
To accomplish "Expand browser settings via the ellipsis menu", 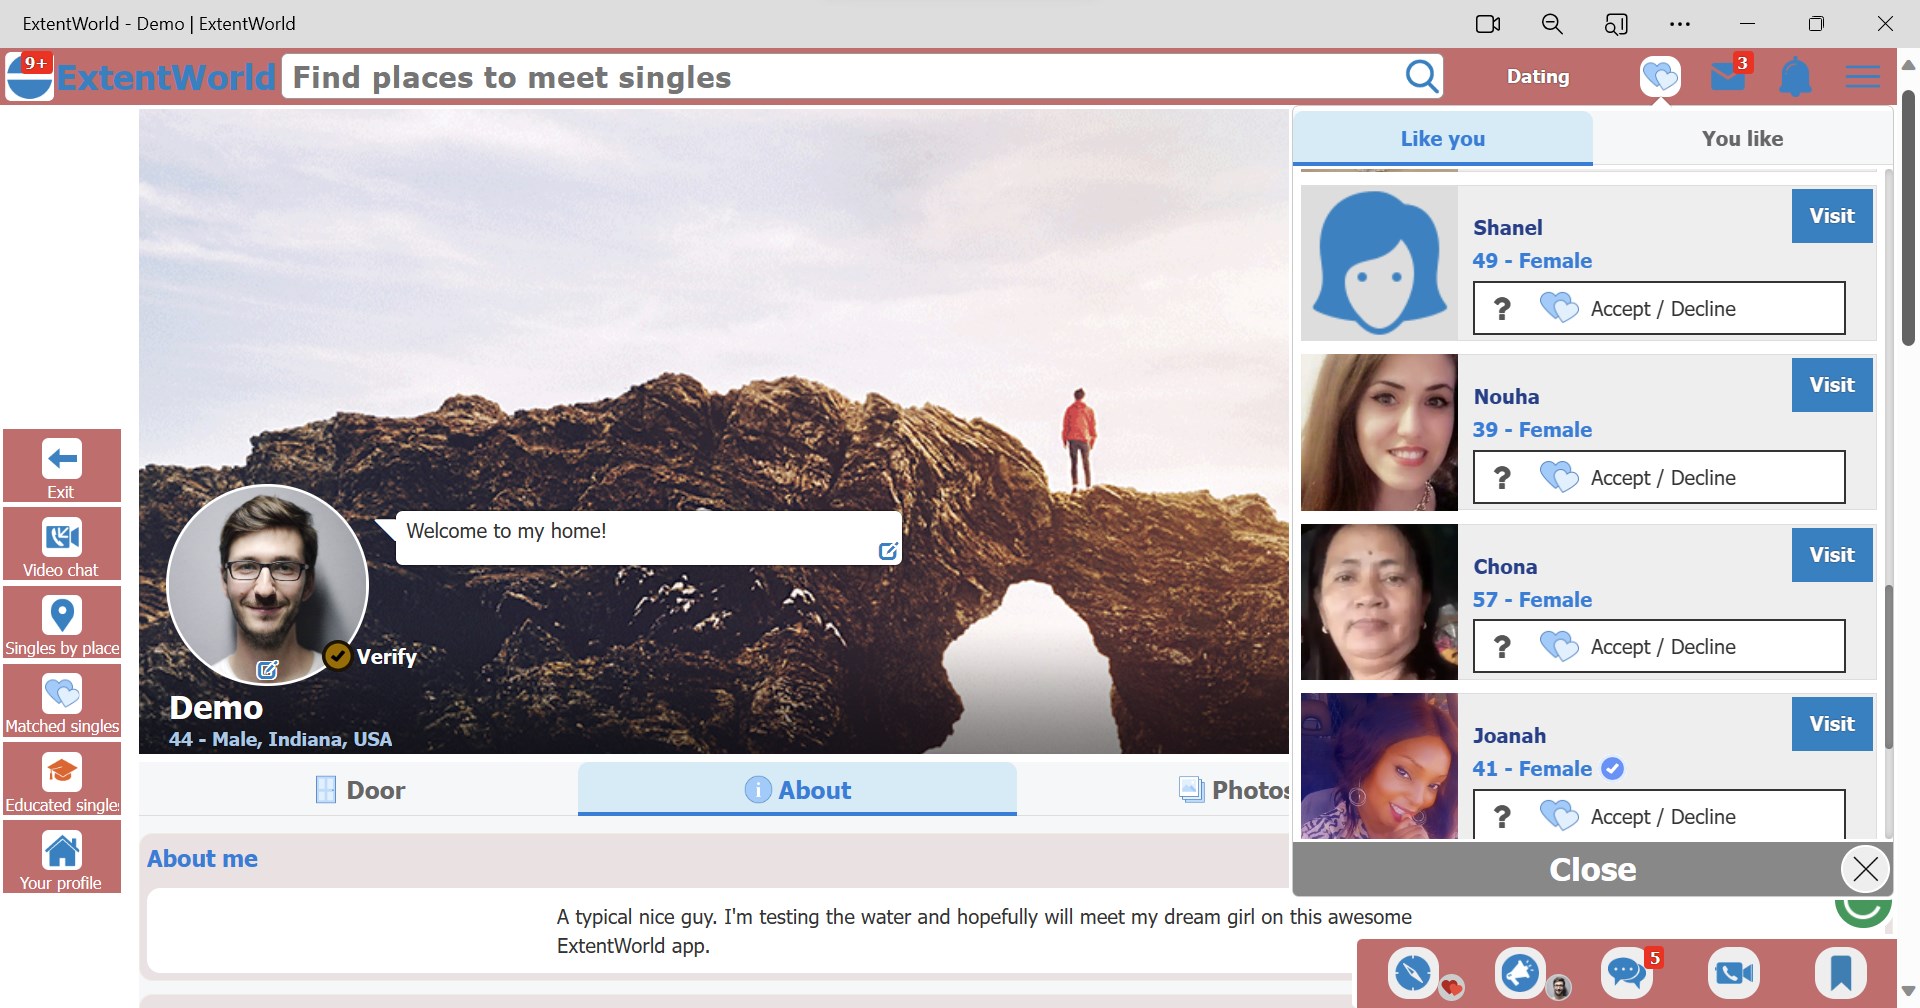I will click(1680, 23).
